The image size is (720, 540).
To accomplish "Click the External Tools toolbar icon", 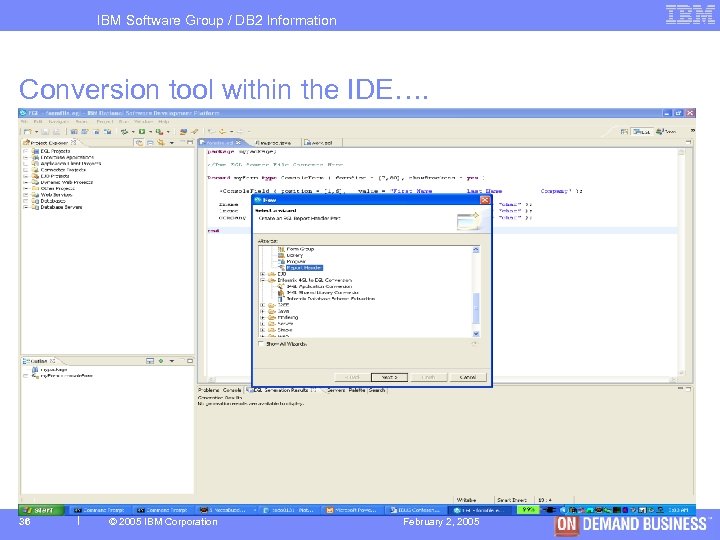I will click(159, 132).
